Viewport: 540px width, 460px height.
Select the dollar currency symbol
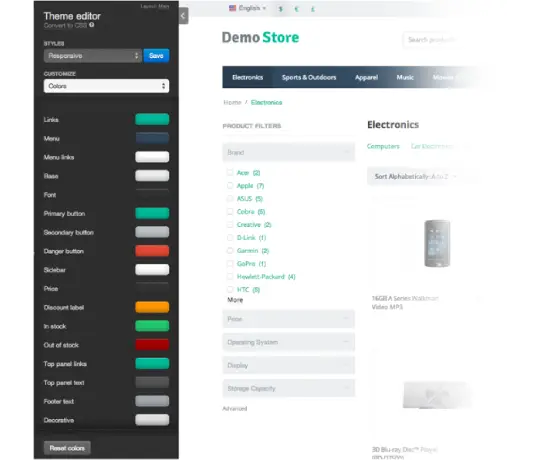click(x=281, y=9)
